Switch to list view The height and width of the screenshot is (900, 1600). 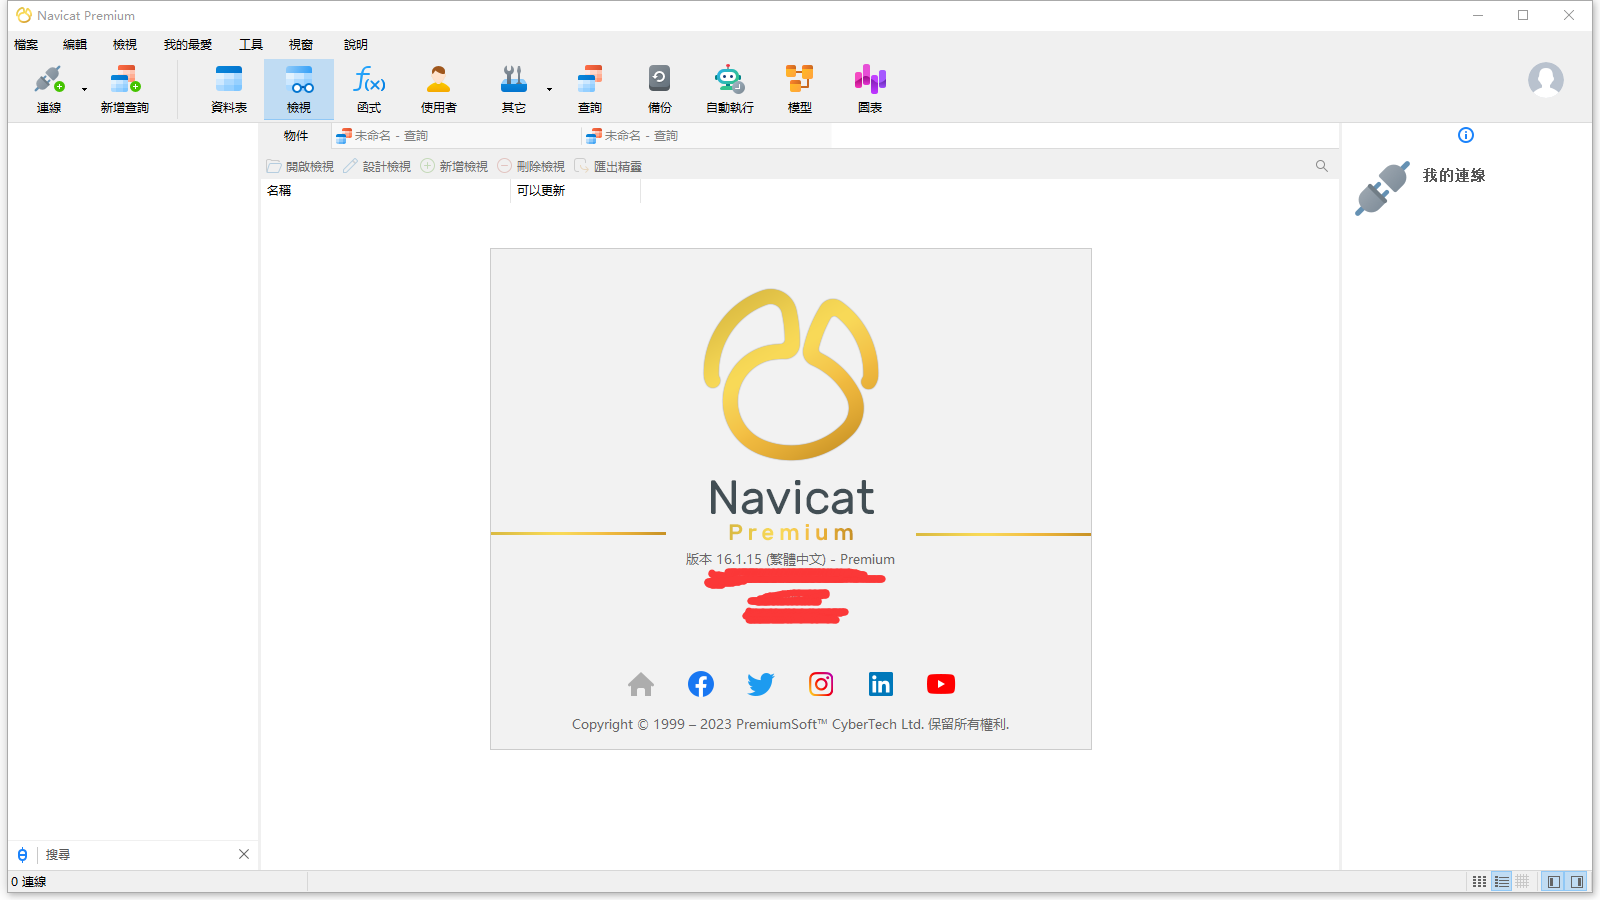(x=1502, y=882)
